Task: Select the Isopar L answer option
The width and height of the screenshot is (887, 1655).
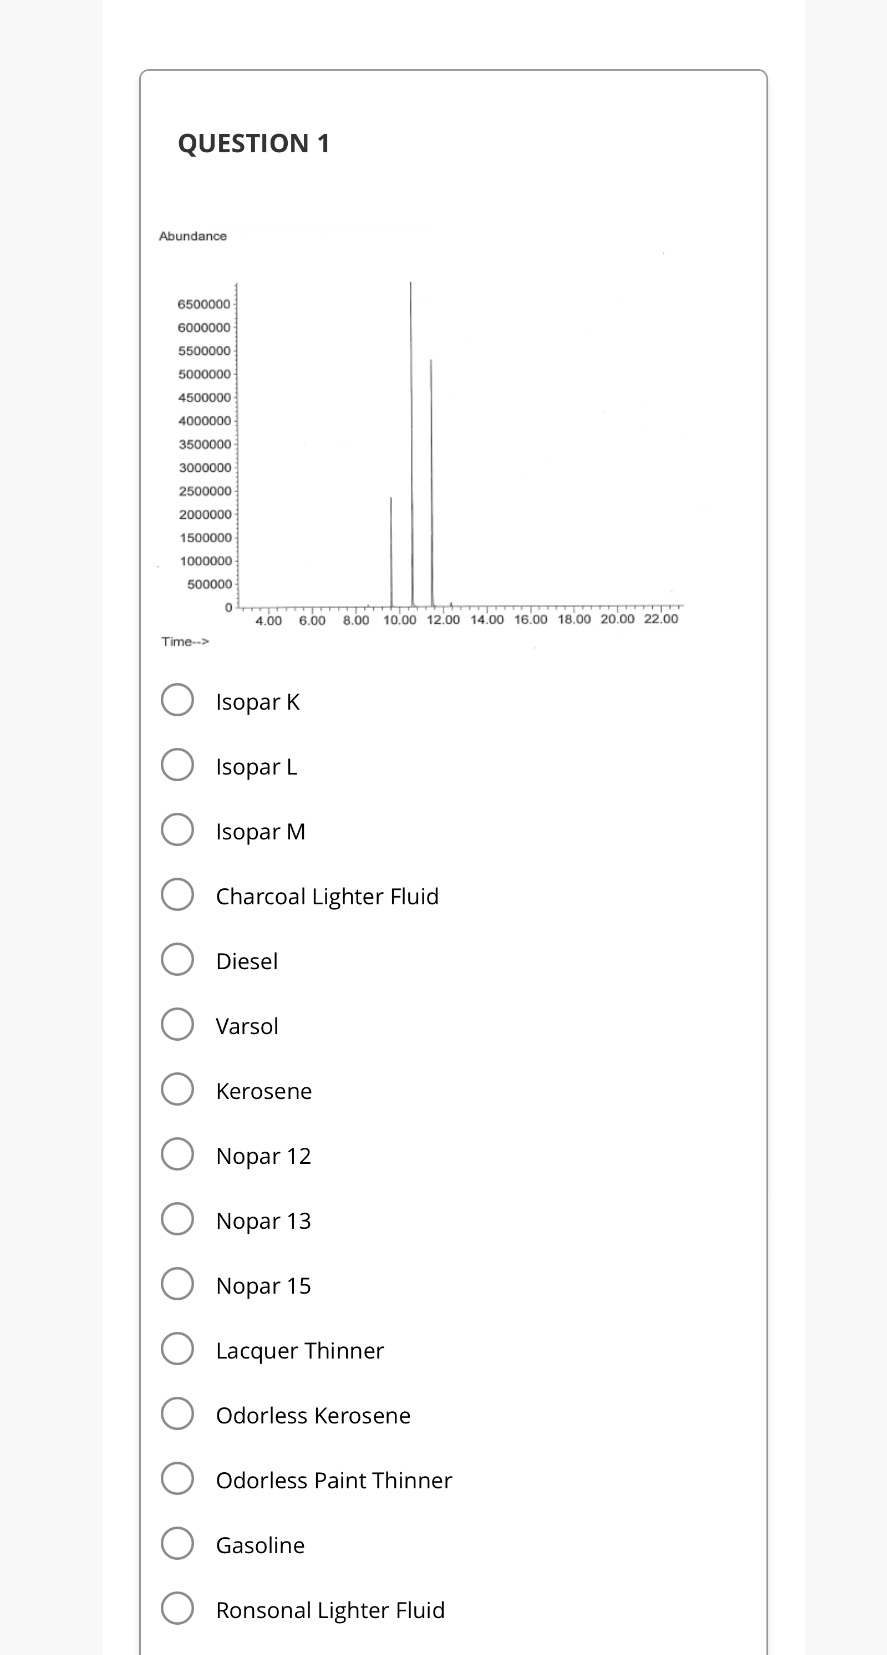Action: 177,765
